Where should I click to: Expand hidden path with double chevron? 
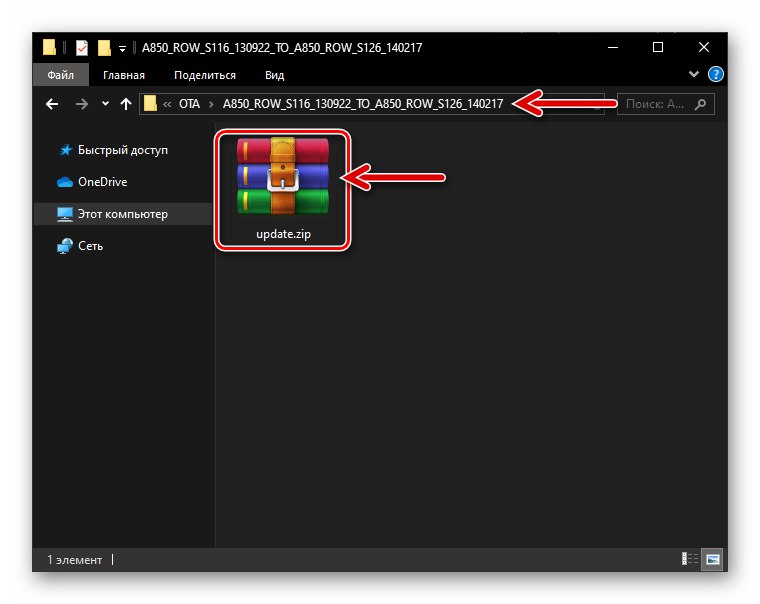(x=167, y=104)
